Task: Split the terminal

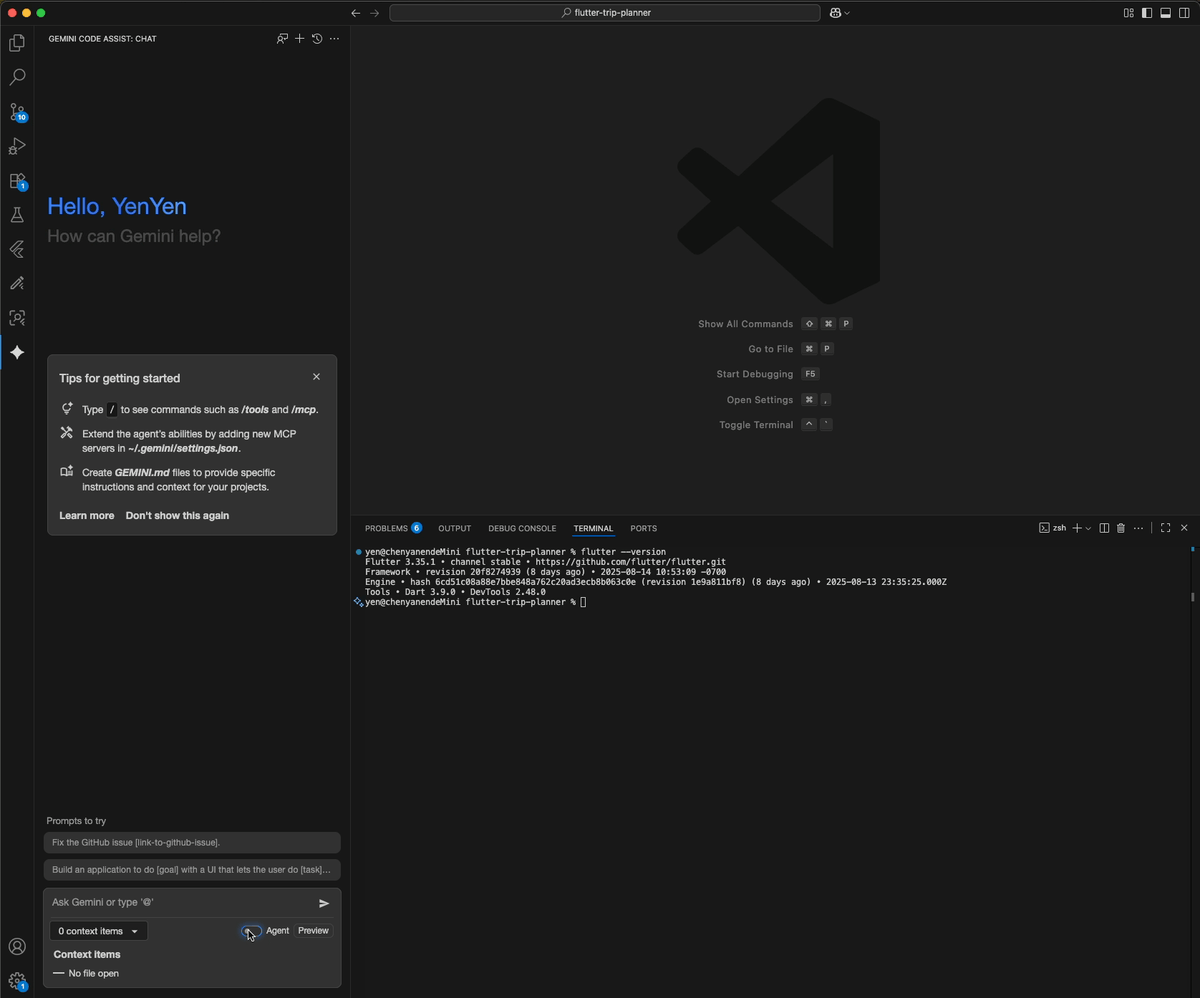Action: coord(1104,528)
